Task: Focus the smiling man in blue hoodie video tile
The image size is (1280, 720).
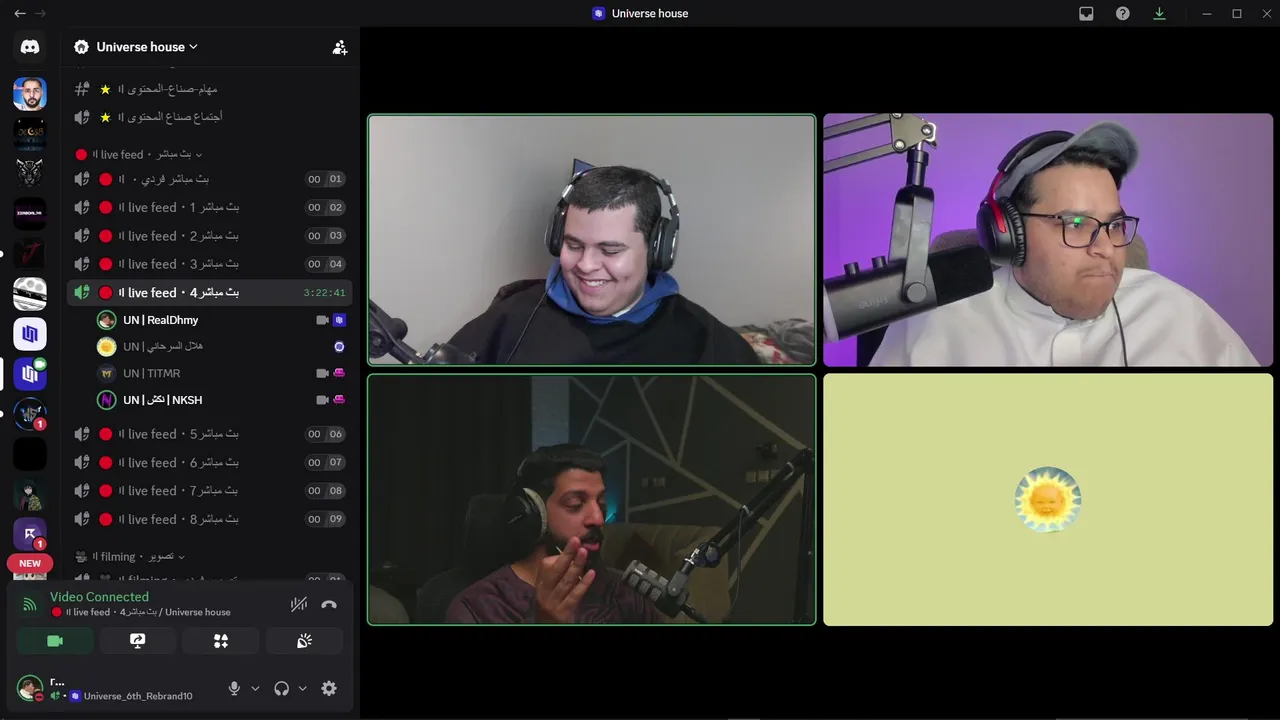Action: coord(592,240)
